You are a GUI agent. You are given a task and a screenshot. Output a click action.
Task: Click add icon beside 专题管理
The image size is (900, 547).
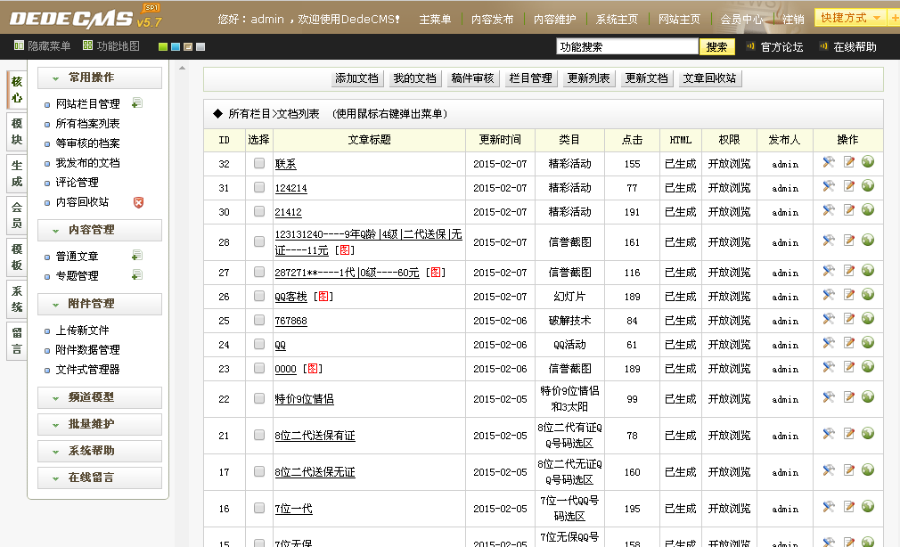click(x=137, y=276)
